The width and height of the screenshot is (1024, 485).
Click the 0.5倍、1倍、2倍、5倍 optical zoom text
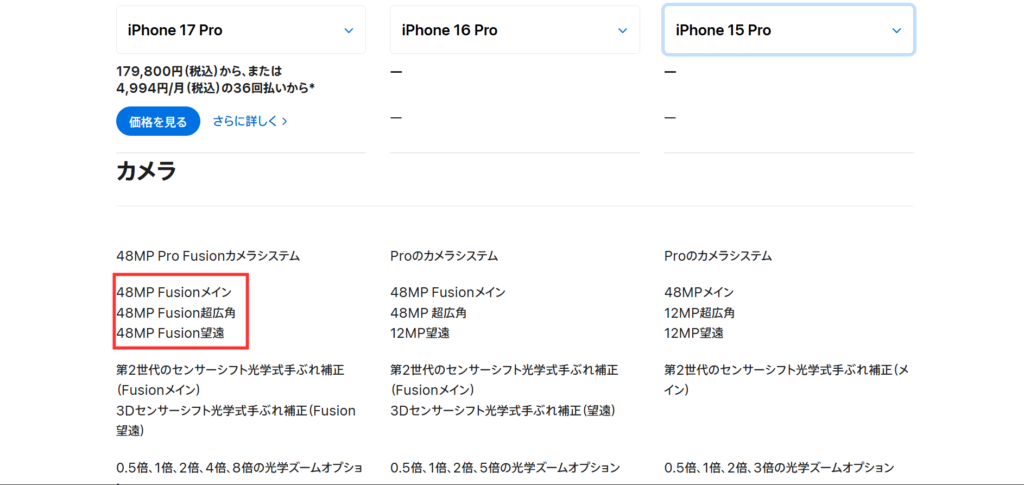(x=505, y=467)
